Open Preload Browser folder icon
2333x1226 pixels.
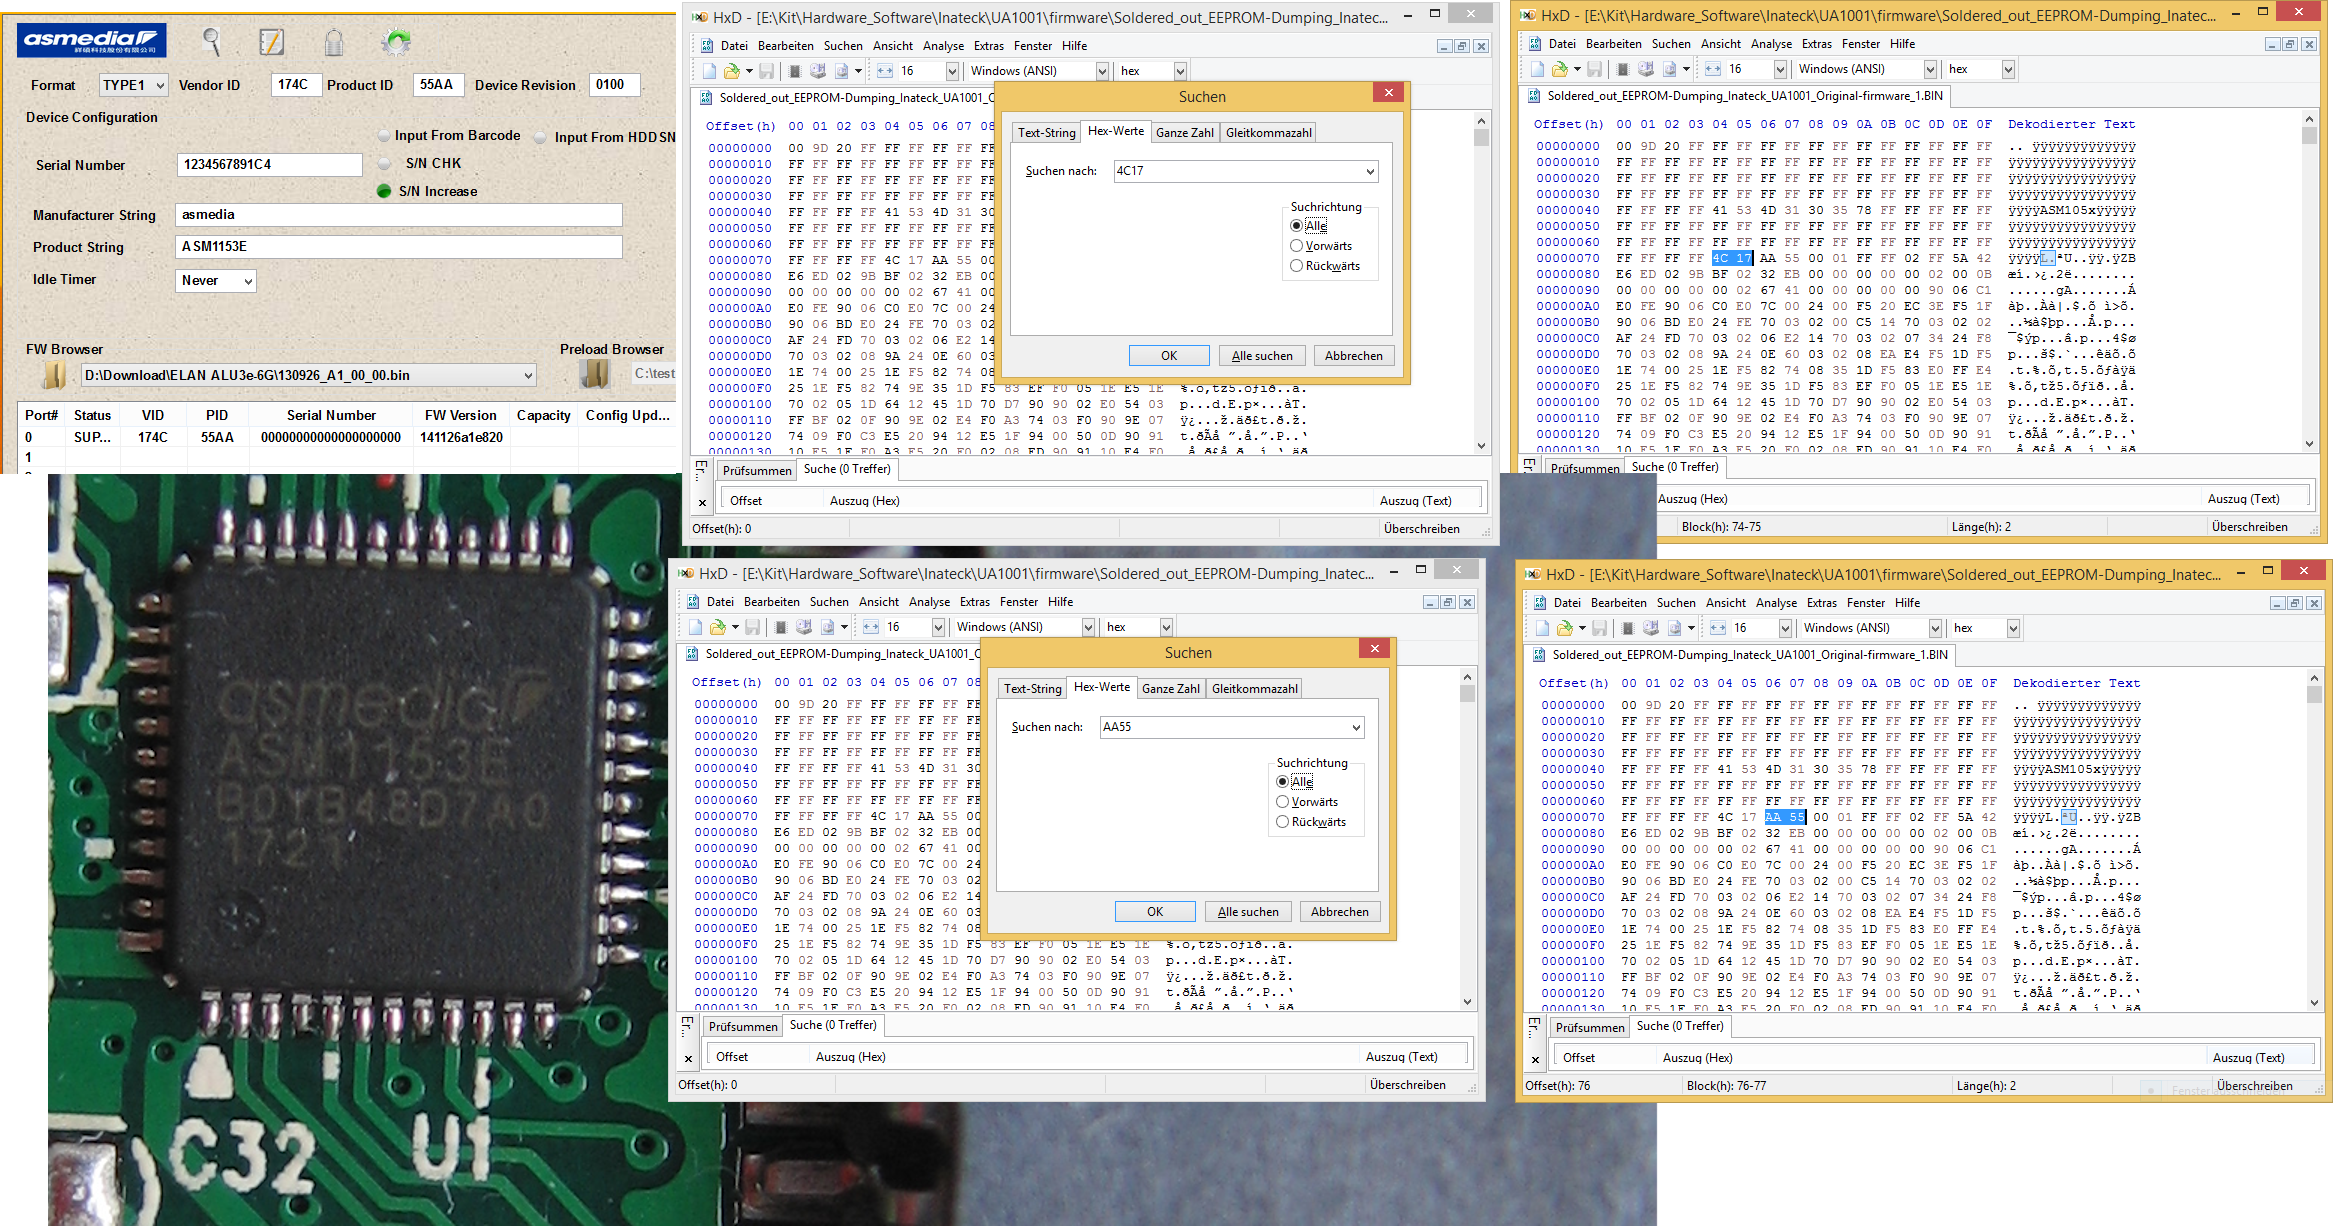(x=595, y=374)
